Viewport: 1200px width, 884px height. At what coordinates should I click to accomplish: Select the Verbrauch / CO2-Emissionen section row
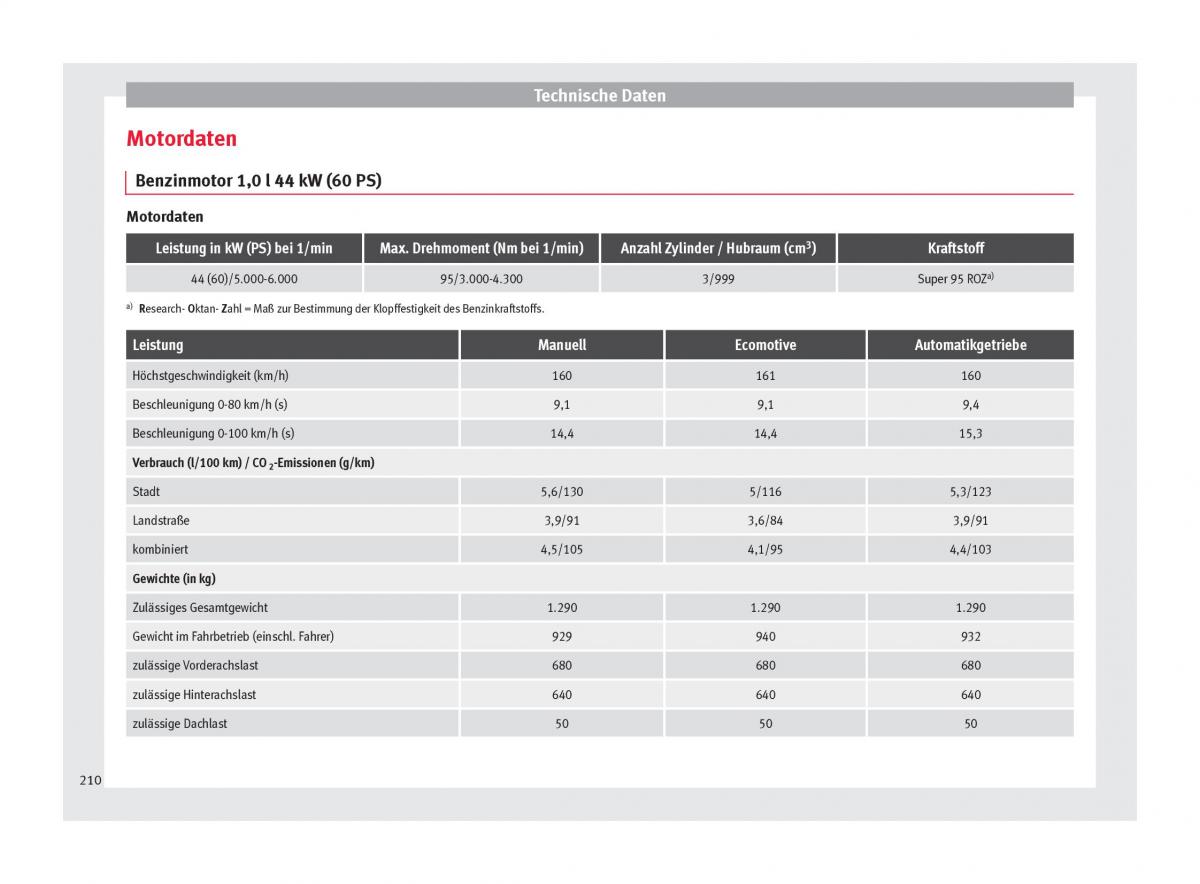pyautogui.click(x=253, y=463)
